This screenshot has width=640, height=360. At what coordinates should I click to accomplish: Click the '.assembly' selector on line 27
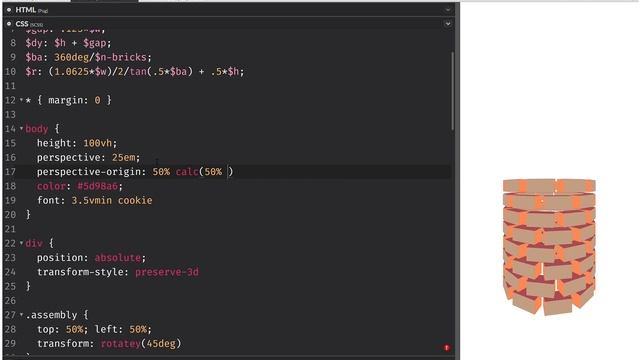(51, 315)
